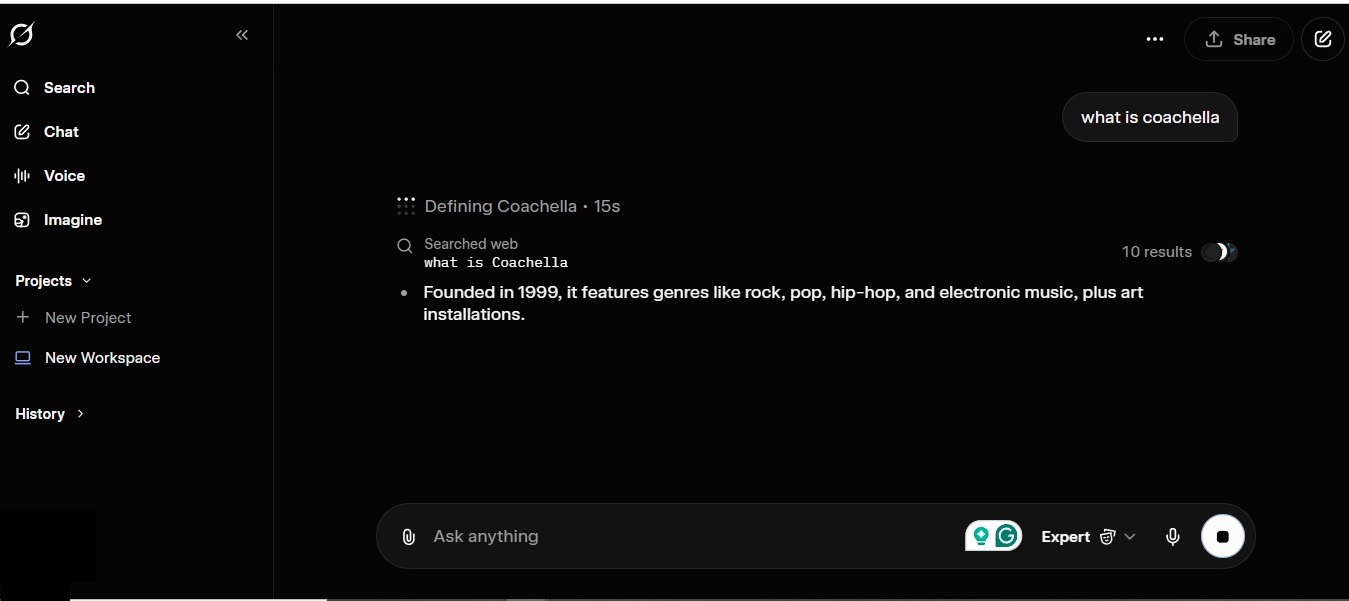
Task: Click the Grok logo icon
Action: 21,35
